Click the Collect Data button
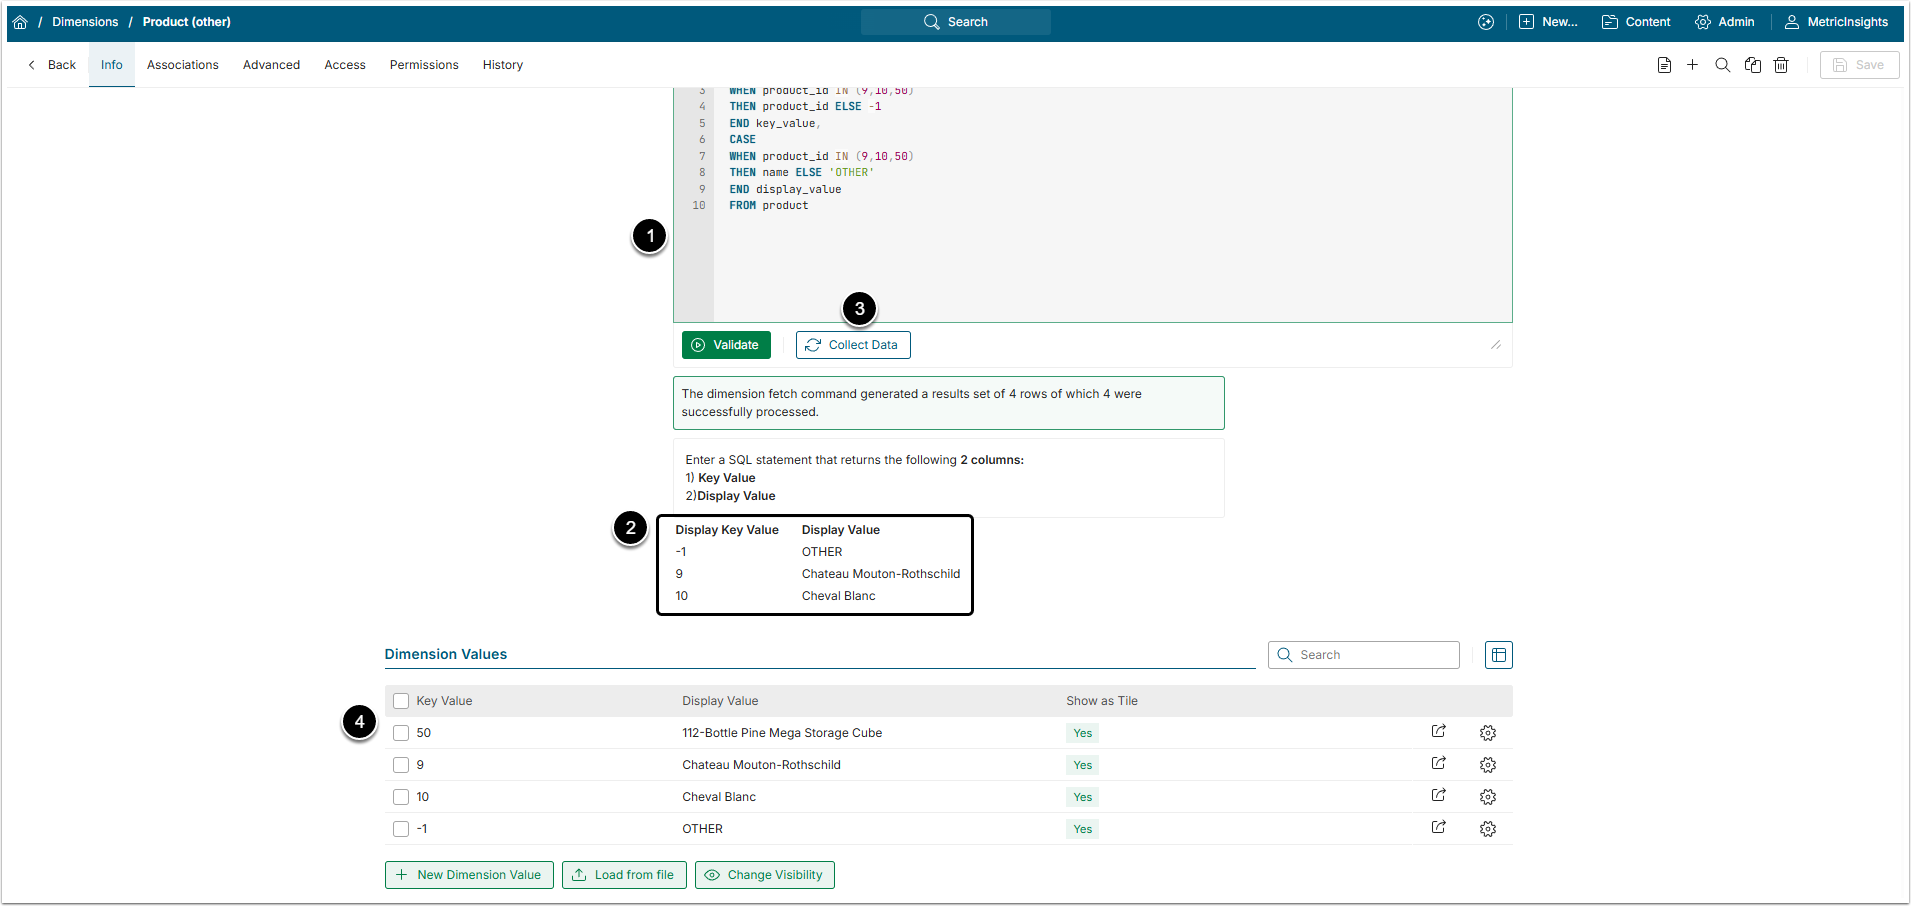The width and height of the screenshot is (1911, 906). tap(853, 345)
